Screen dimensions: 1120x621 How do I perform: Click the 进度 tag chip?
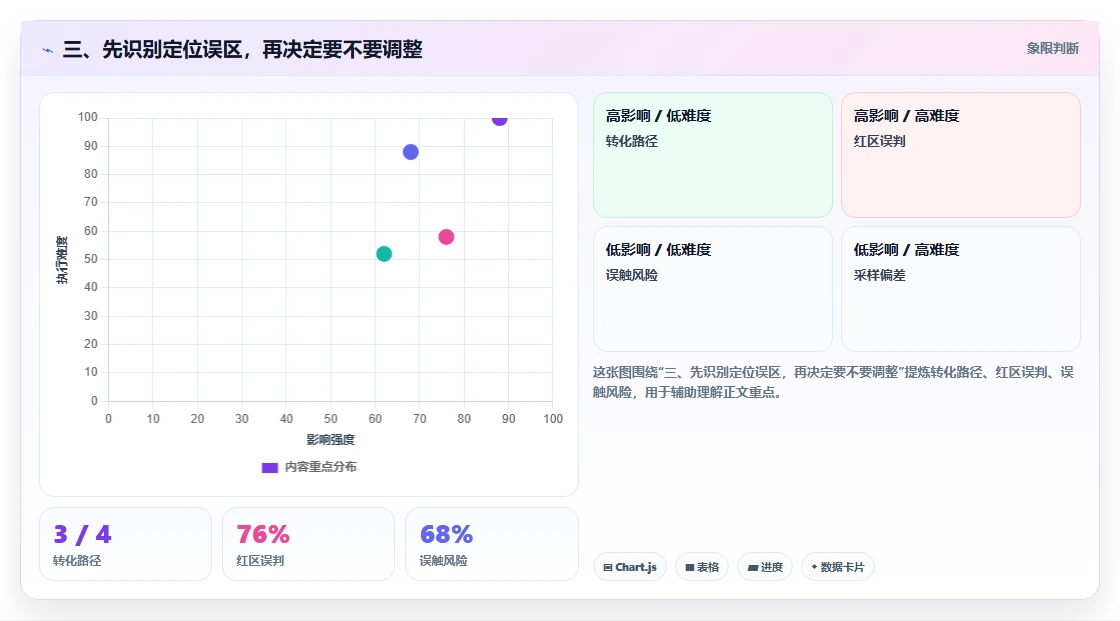(x=765, y=567)
